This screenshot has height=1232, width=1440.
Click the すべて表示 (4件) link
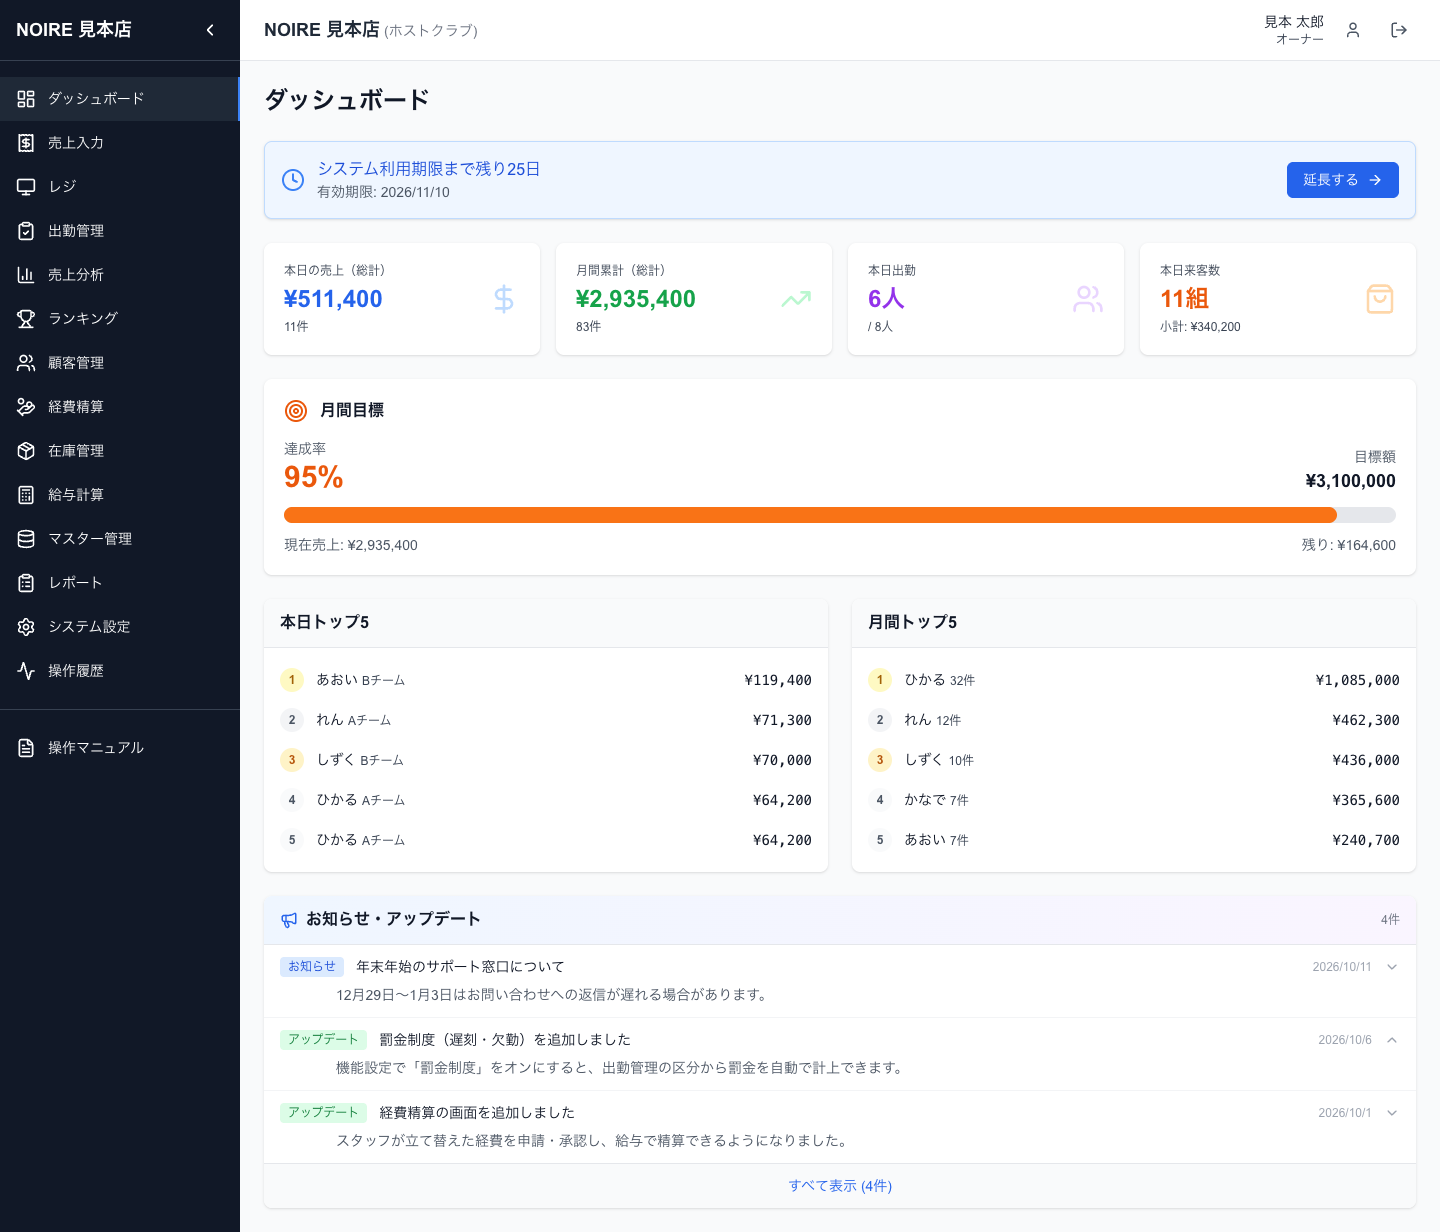tap(840, 1186)
